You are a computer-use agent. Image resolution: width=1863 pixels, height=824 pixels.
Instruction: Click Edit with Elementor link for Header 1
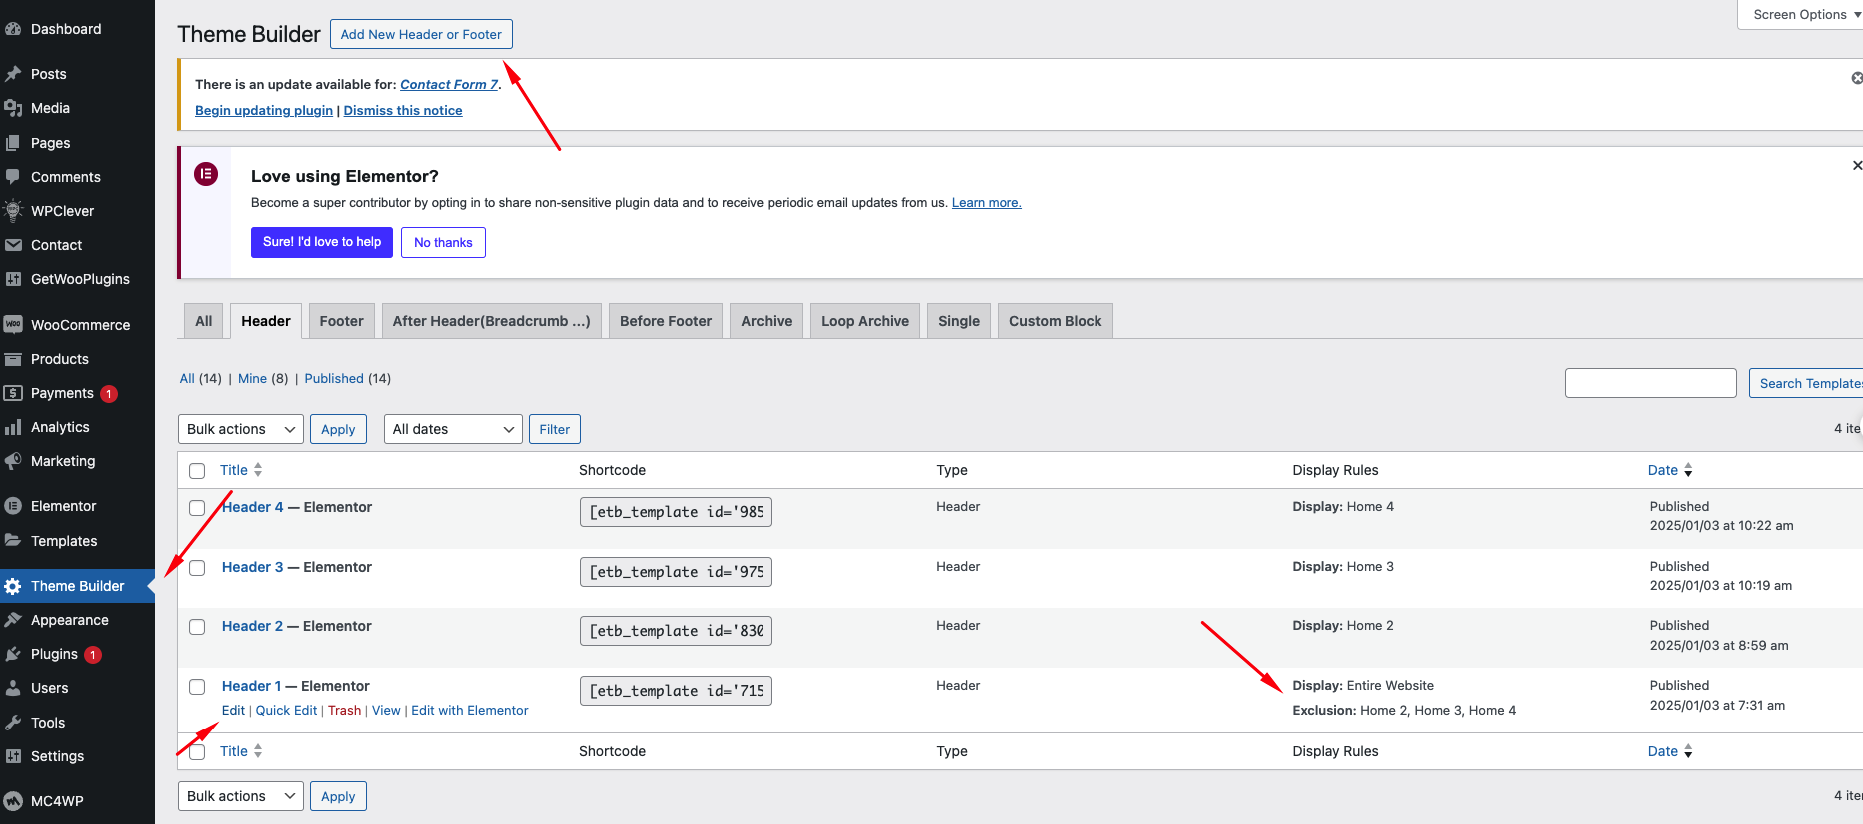pos(469,711)
